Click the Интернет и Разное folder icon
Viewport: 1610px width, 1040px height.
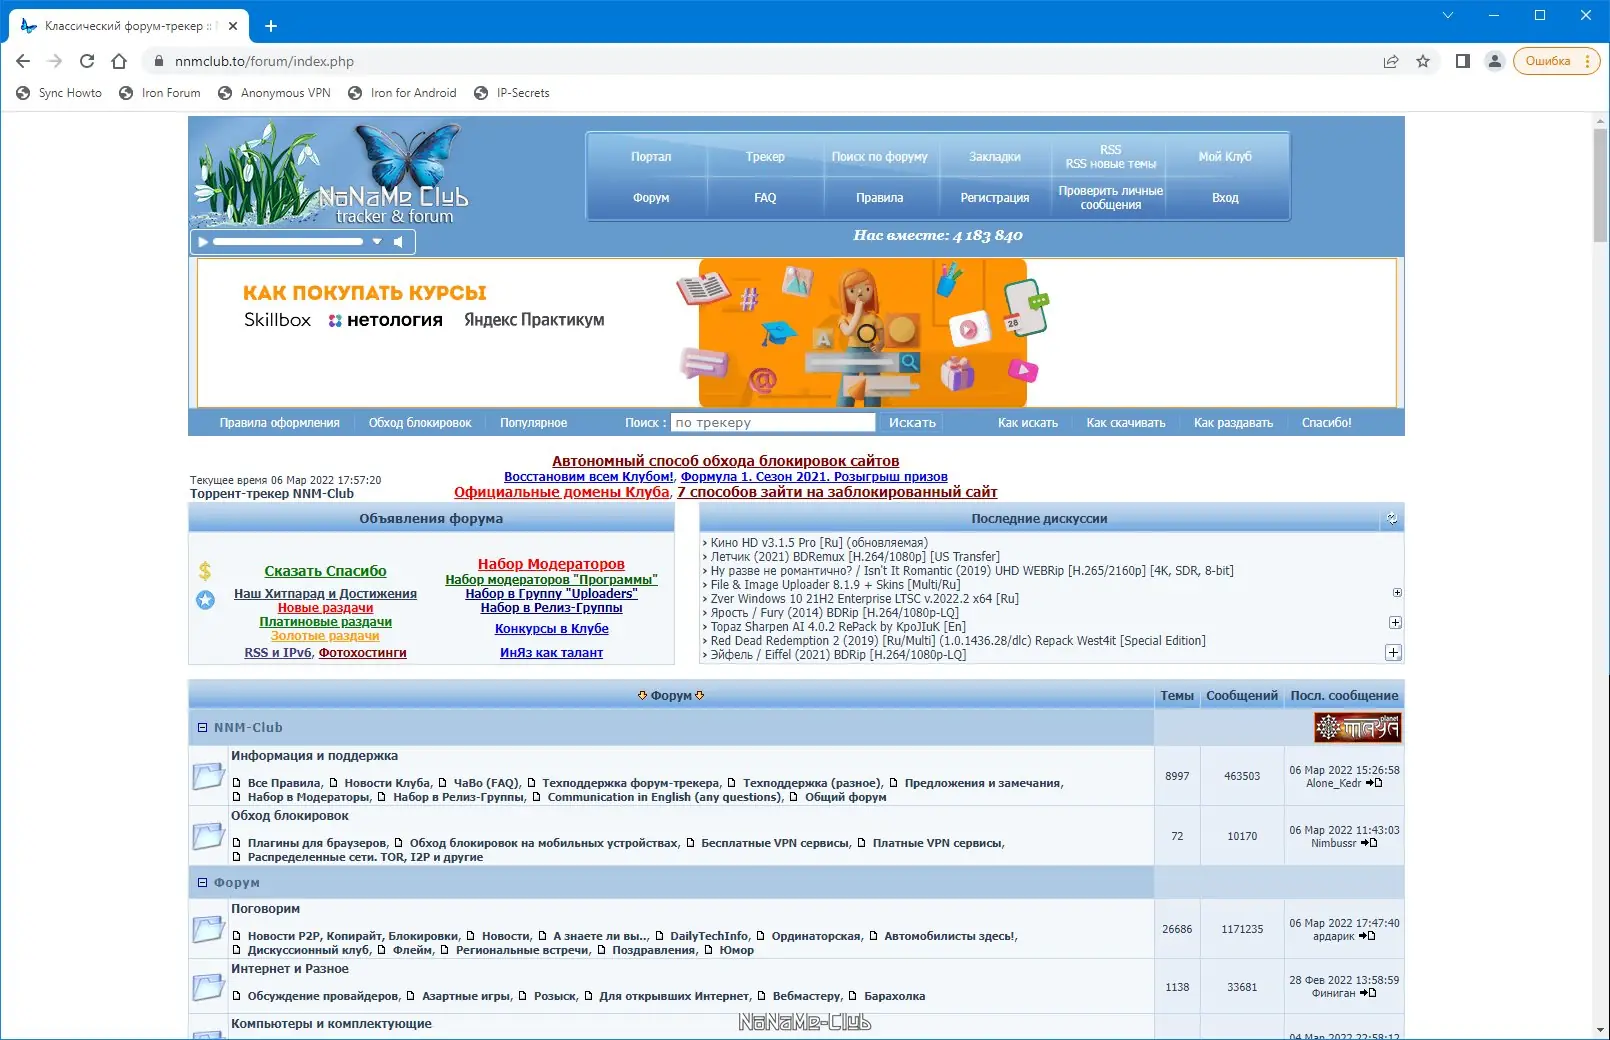pos(208,987)
